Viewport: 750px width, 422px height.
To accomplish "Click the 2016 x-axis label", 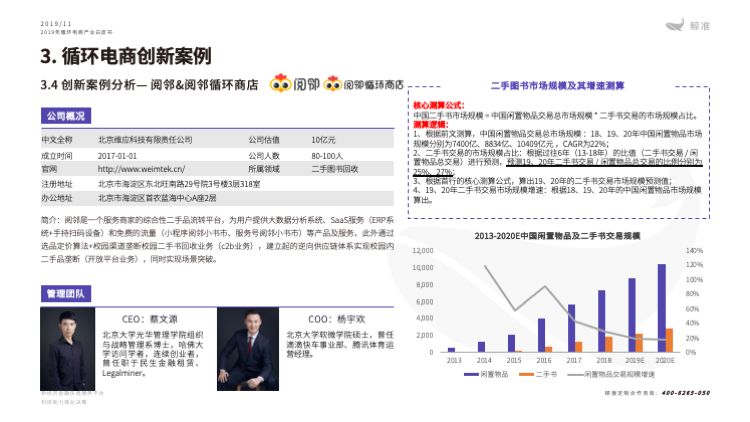I will point(543,360).
